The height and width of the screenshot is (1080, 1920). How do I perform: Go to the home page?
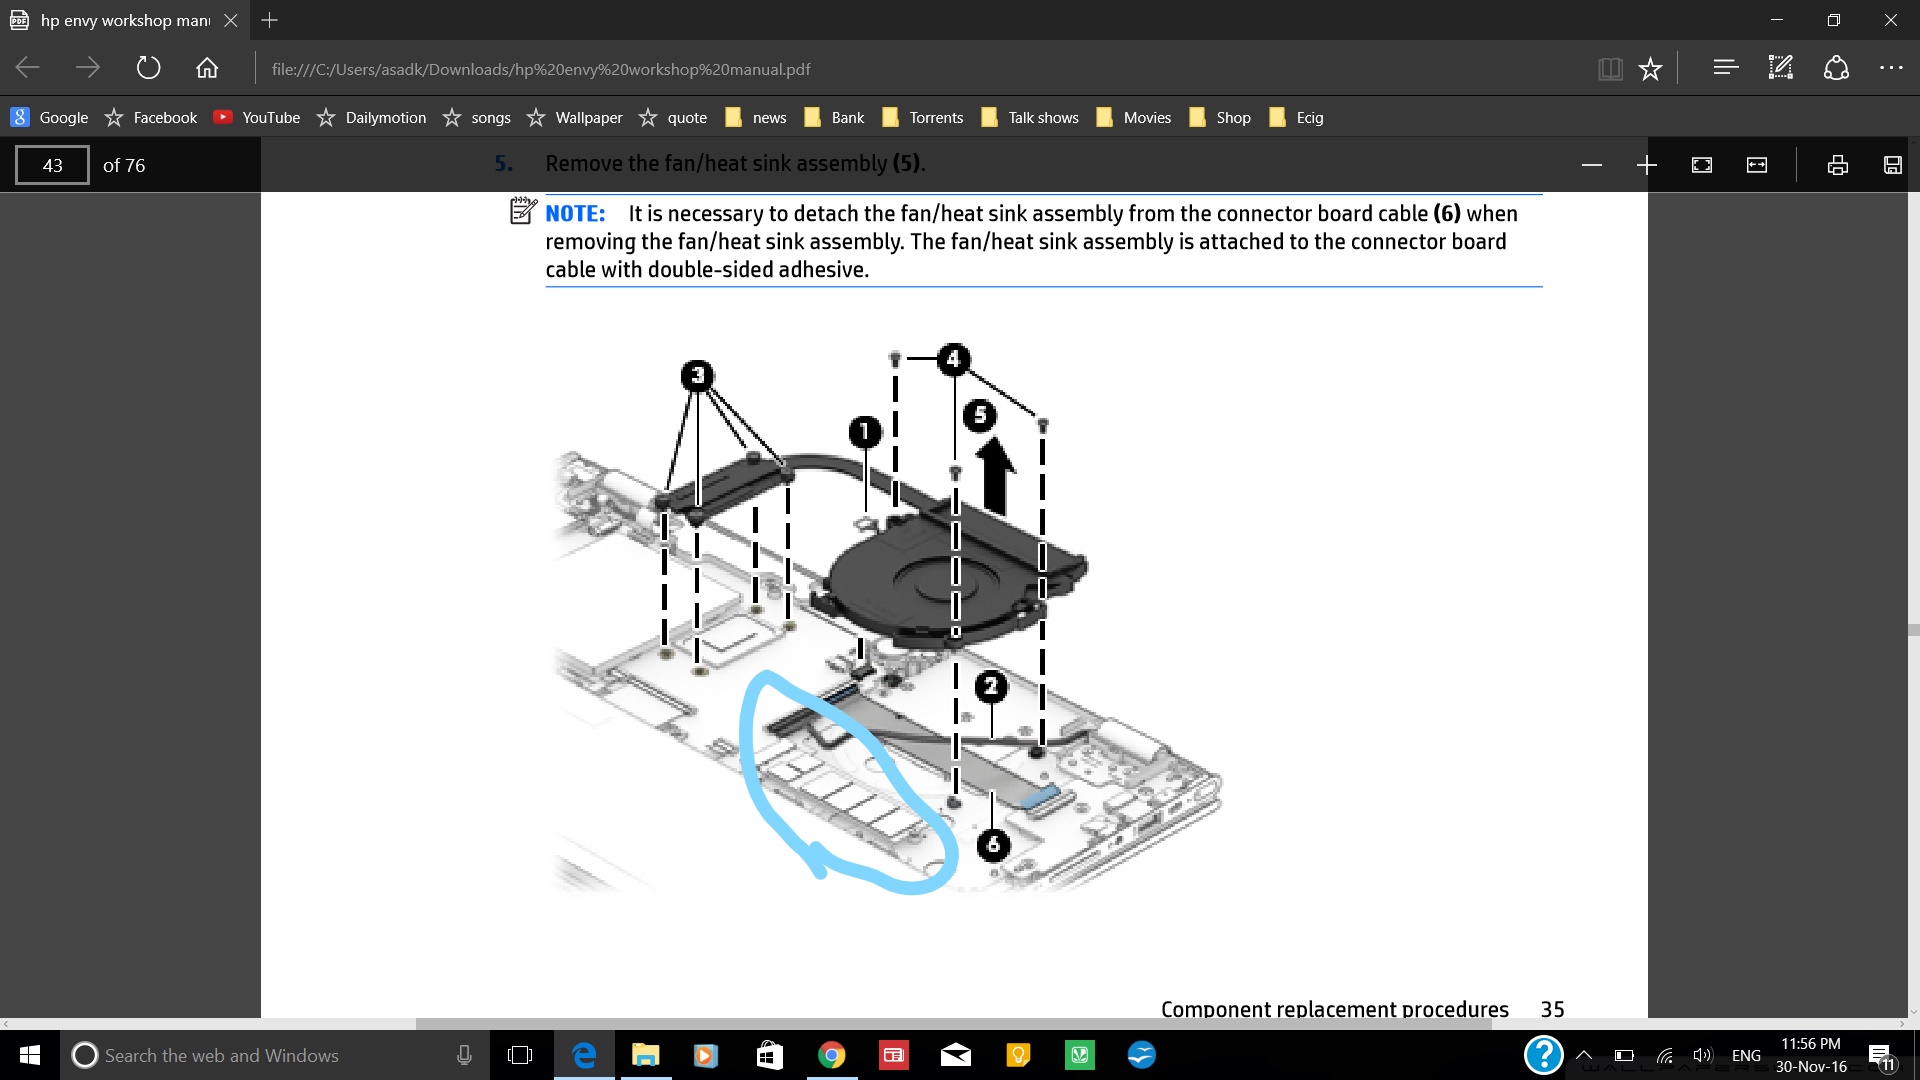(x=207, y=68)
